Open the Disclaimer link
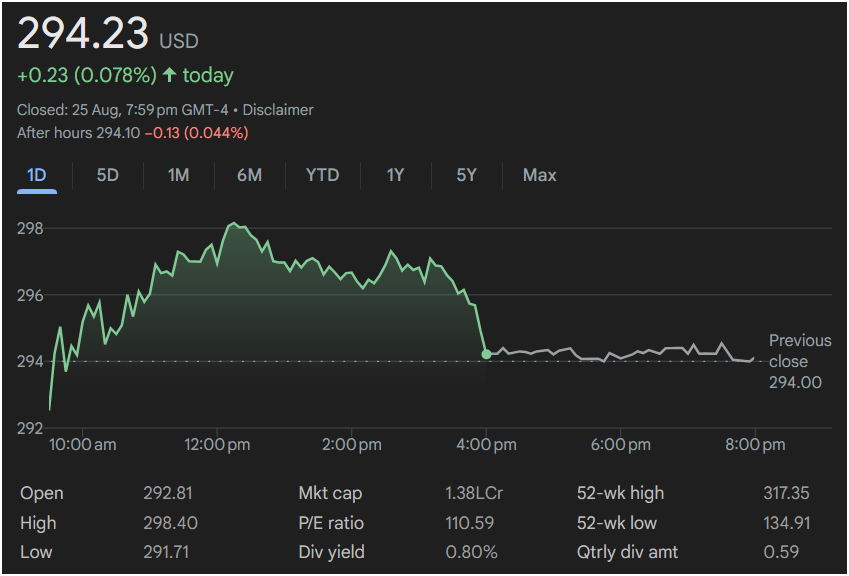The width and height of the screenshot is (849, 576). (x=277, y=110)
